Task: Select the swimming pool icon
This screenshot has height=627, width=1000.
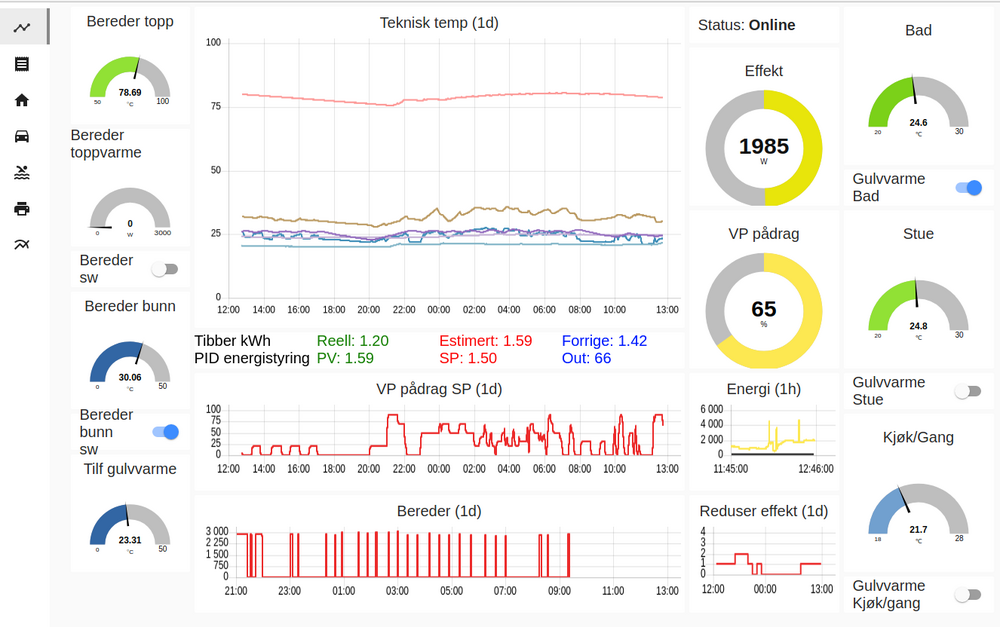Action: pyautogui.click(x=22, y=172)
